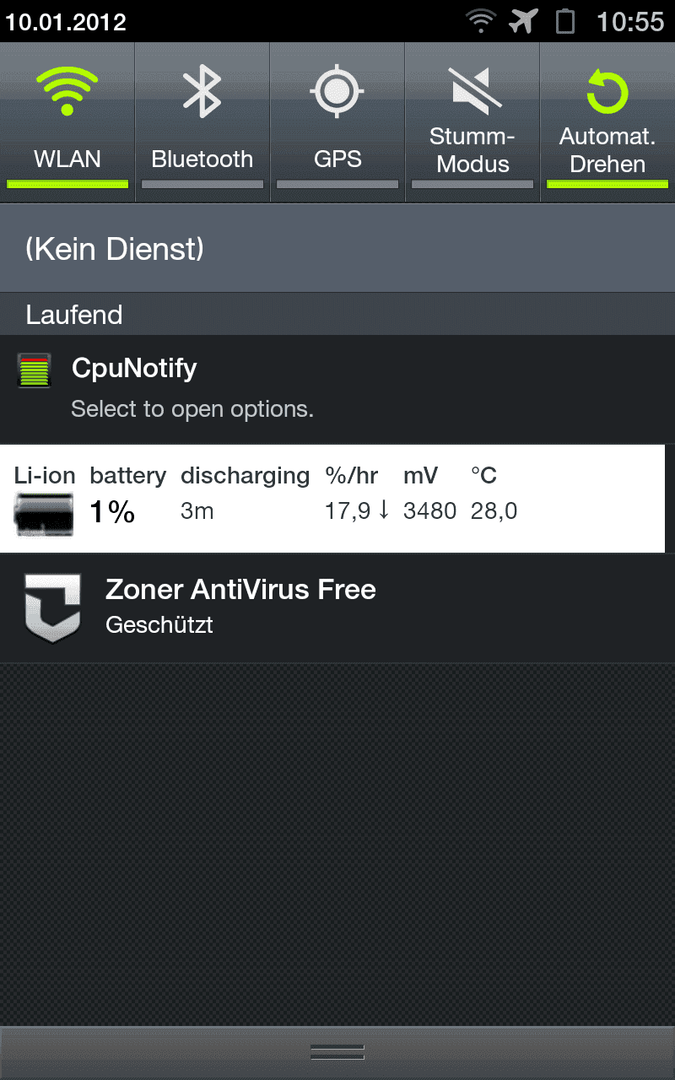Viewport: 675px width, 1080px height.
Task: Open CpuNotify options notification
Action: click(x=338, y=389)
